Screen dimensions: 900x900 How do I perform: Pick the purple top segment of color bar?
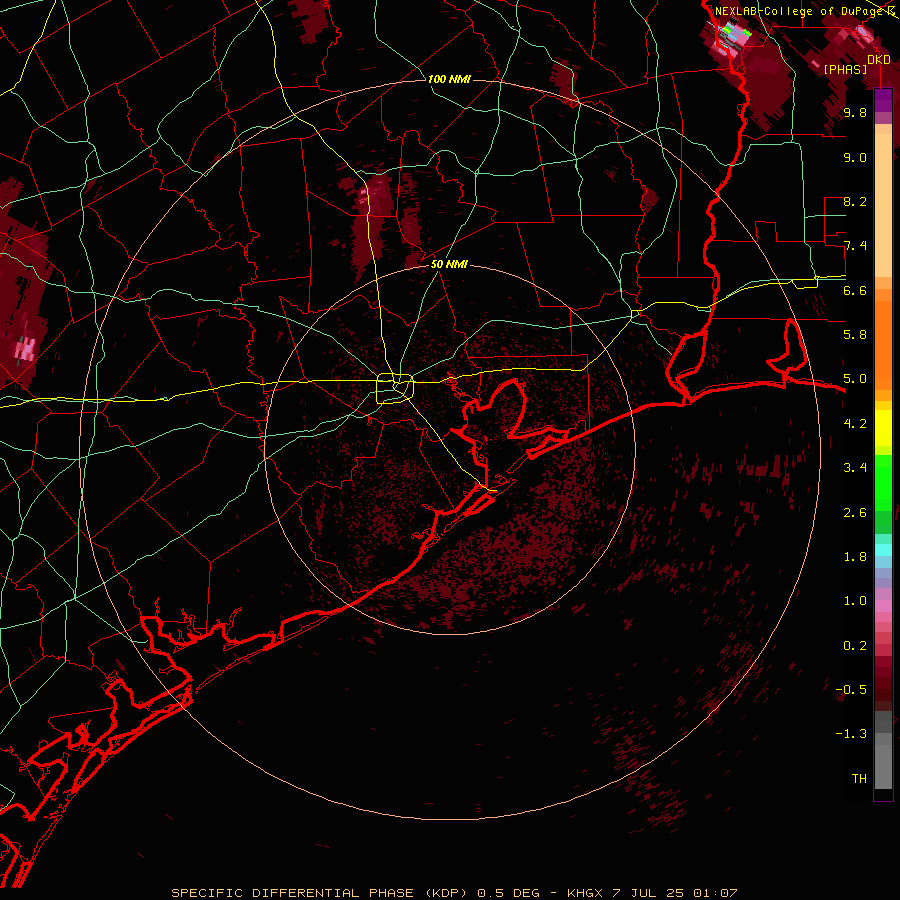pos(883,101)
